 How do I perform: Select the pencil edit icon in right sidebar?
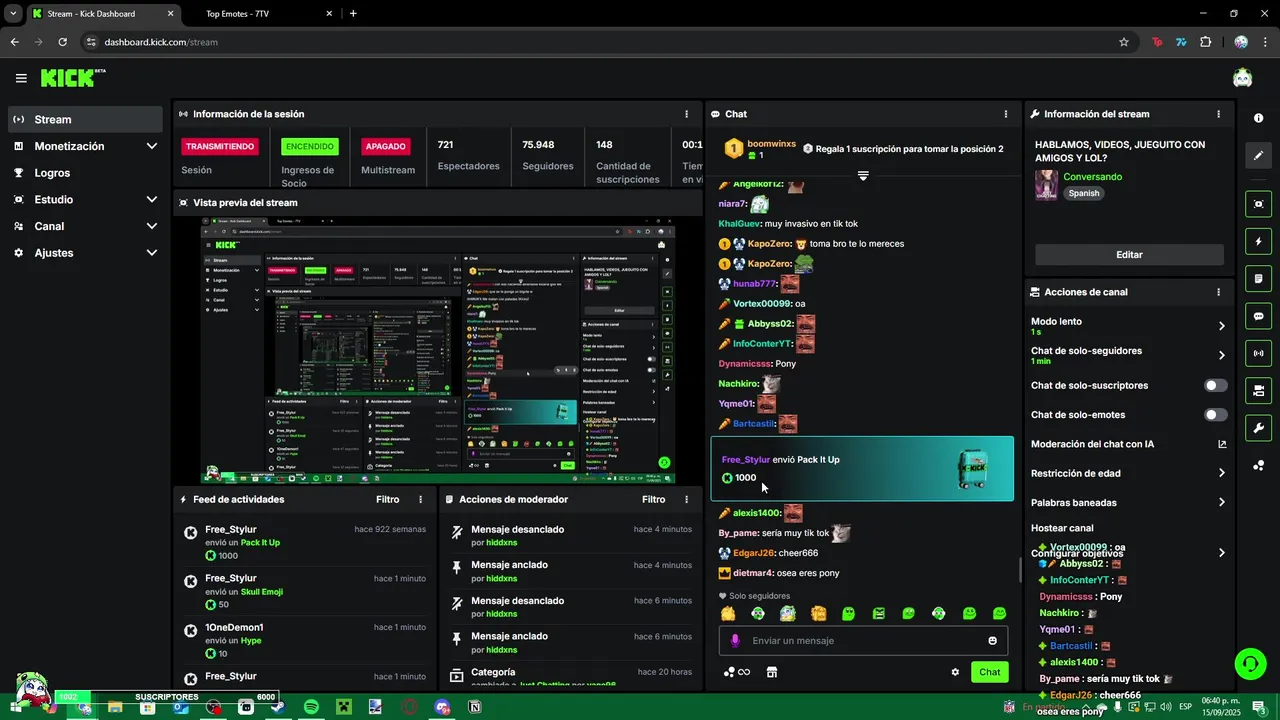click(1258, 155)
